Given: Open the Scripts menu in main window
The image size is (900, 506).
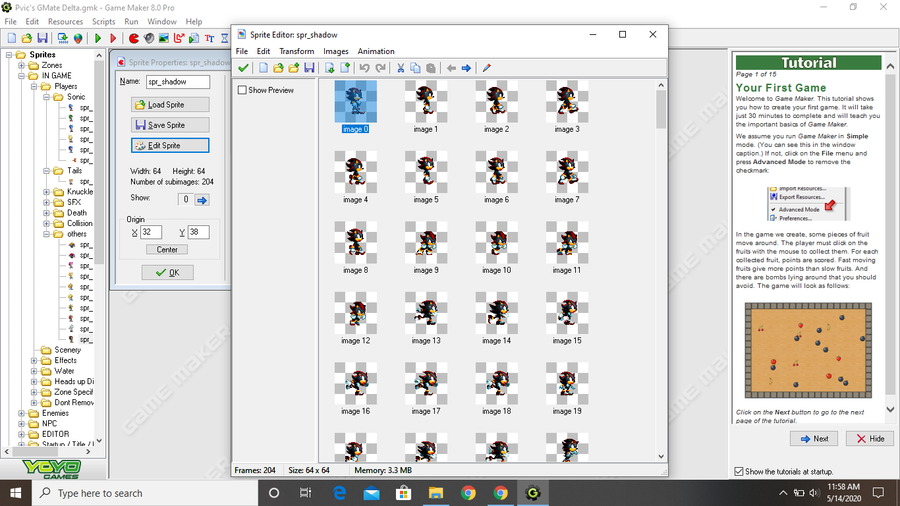Looking at the screenshot, I should [103, 21].
